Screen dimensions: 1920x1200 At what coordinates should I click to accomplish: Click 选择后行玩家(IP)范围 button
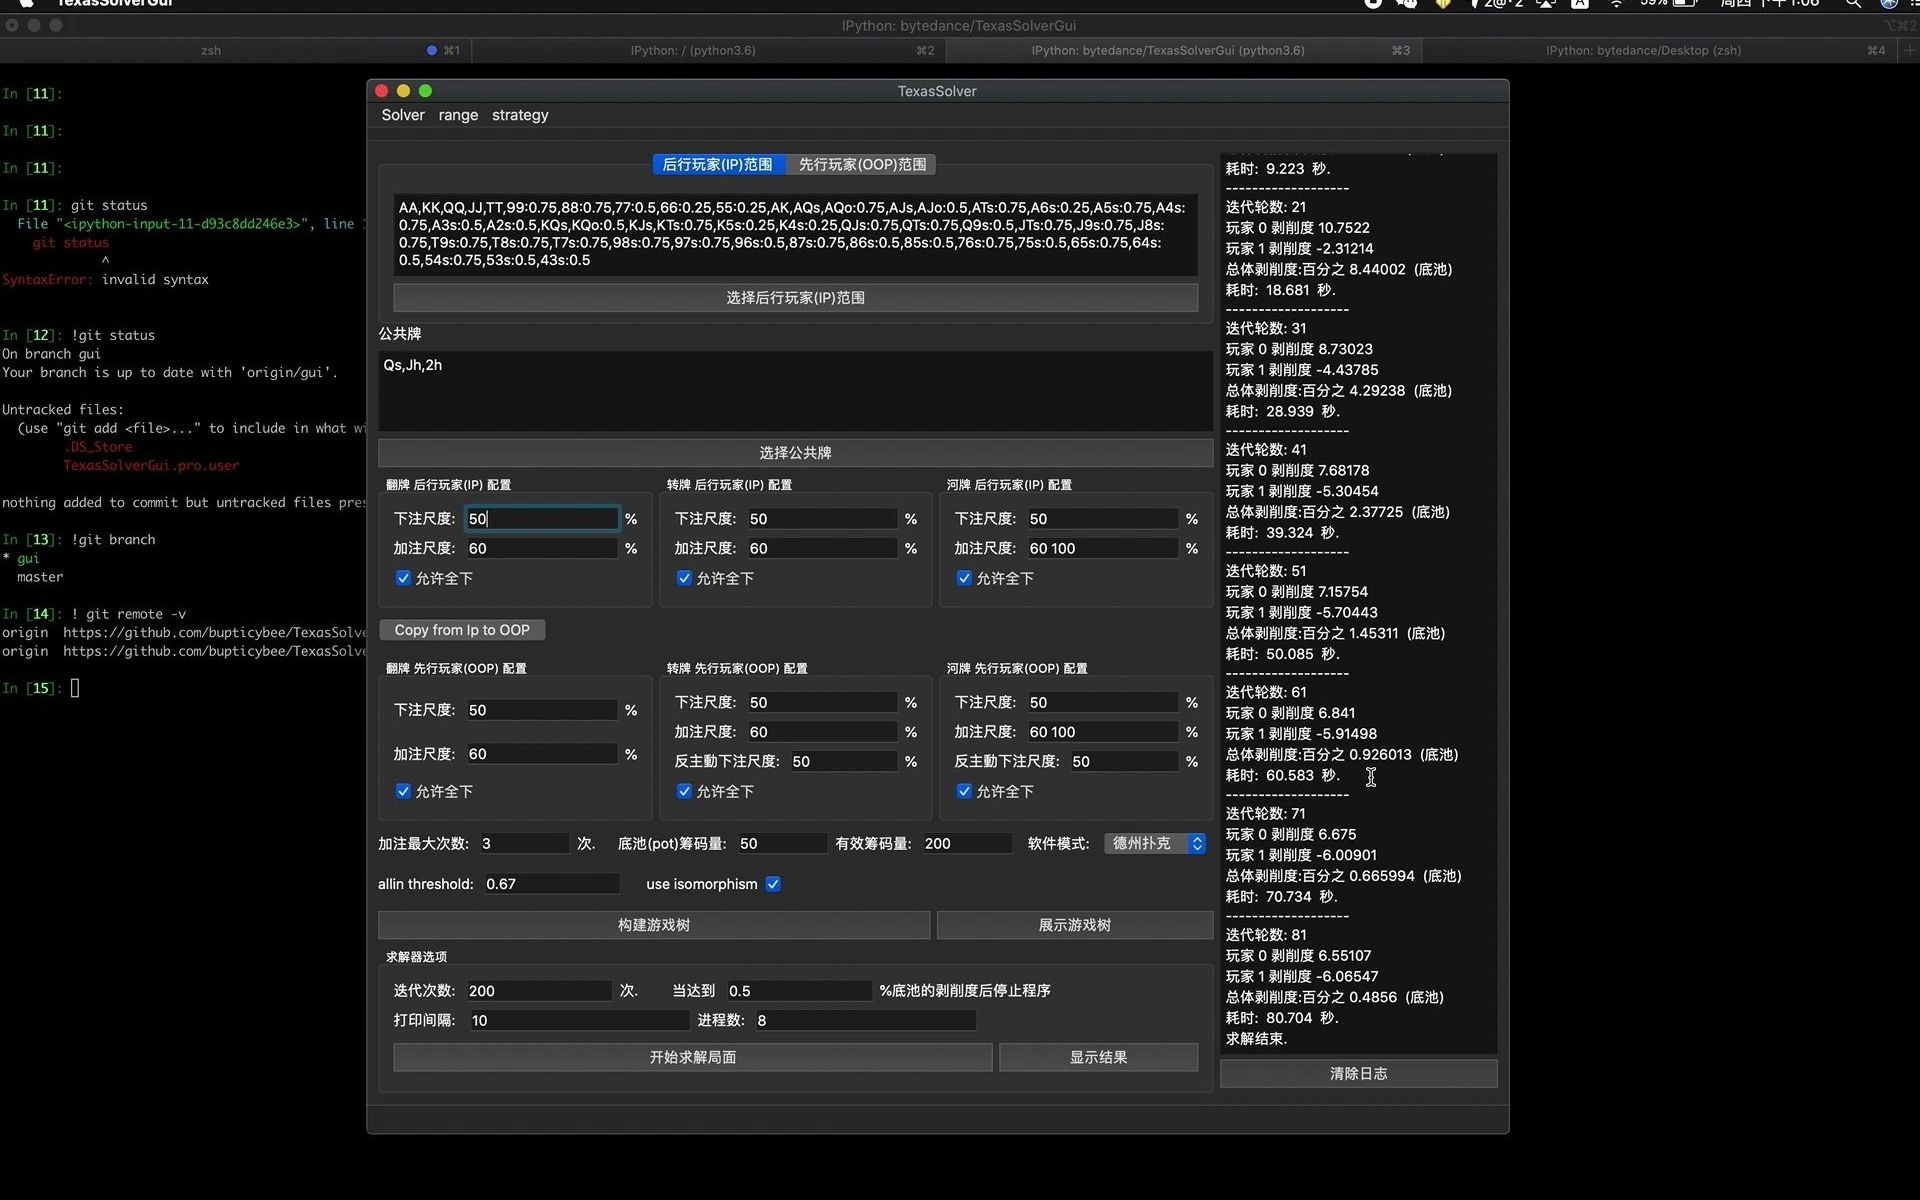[x=796, y=298]
